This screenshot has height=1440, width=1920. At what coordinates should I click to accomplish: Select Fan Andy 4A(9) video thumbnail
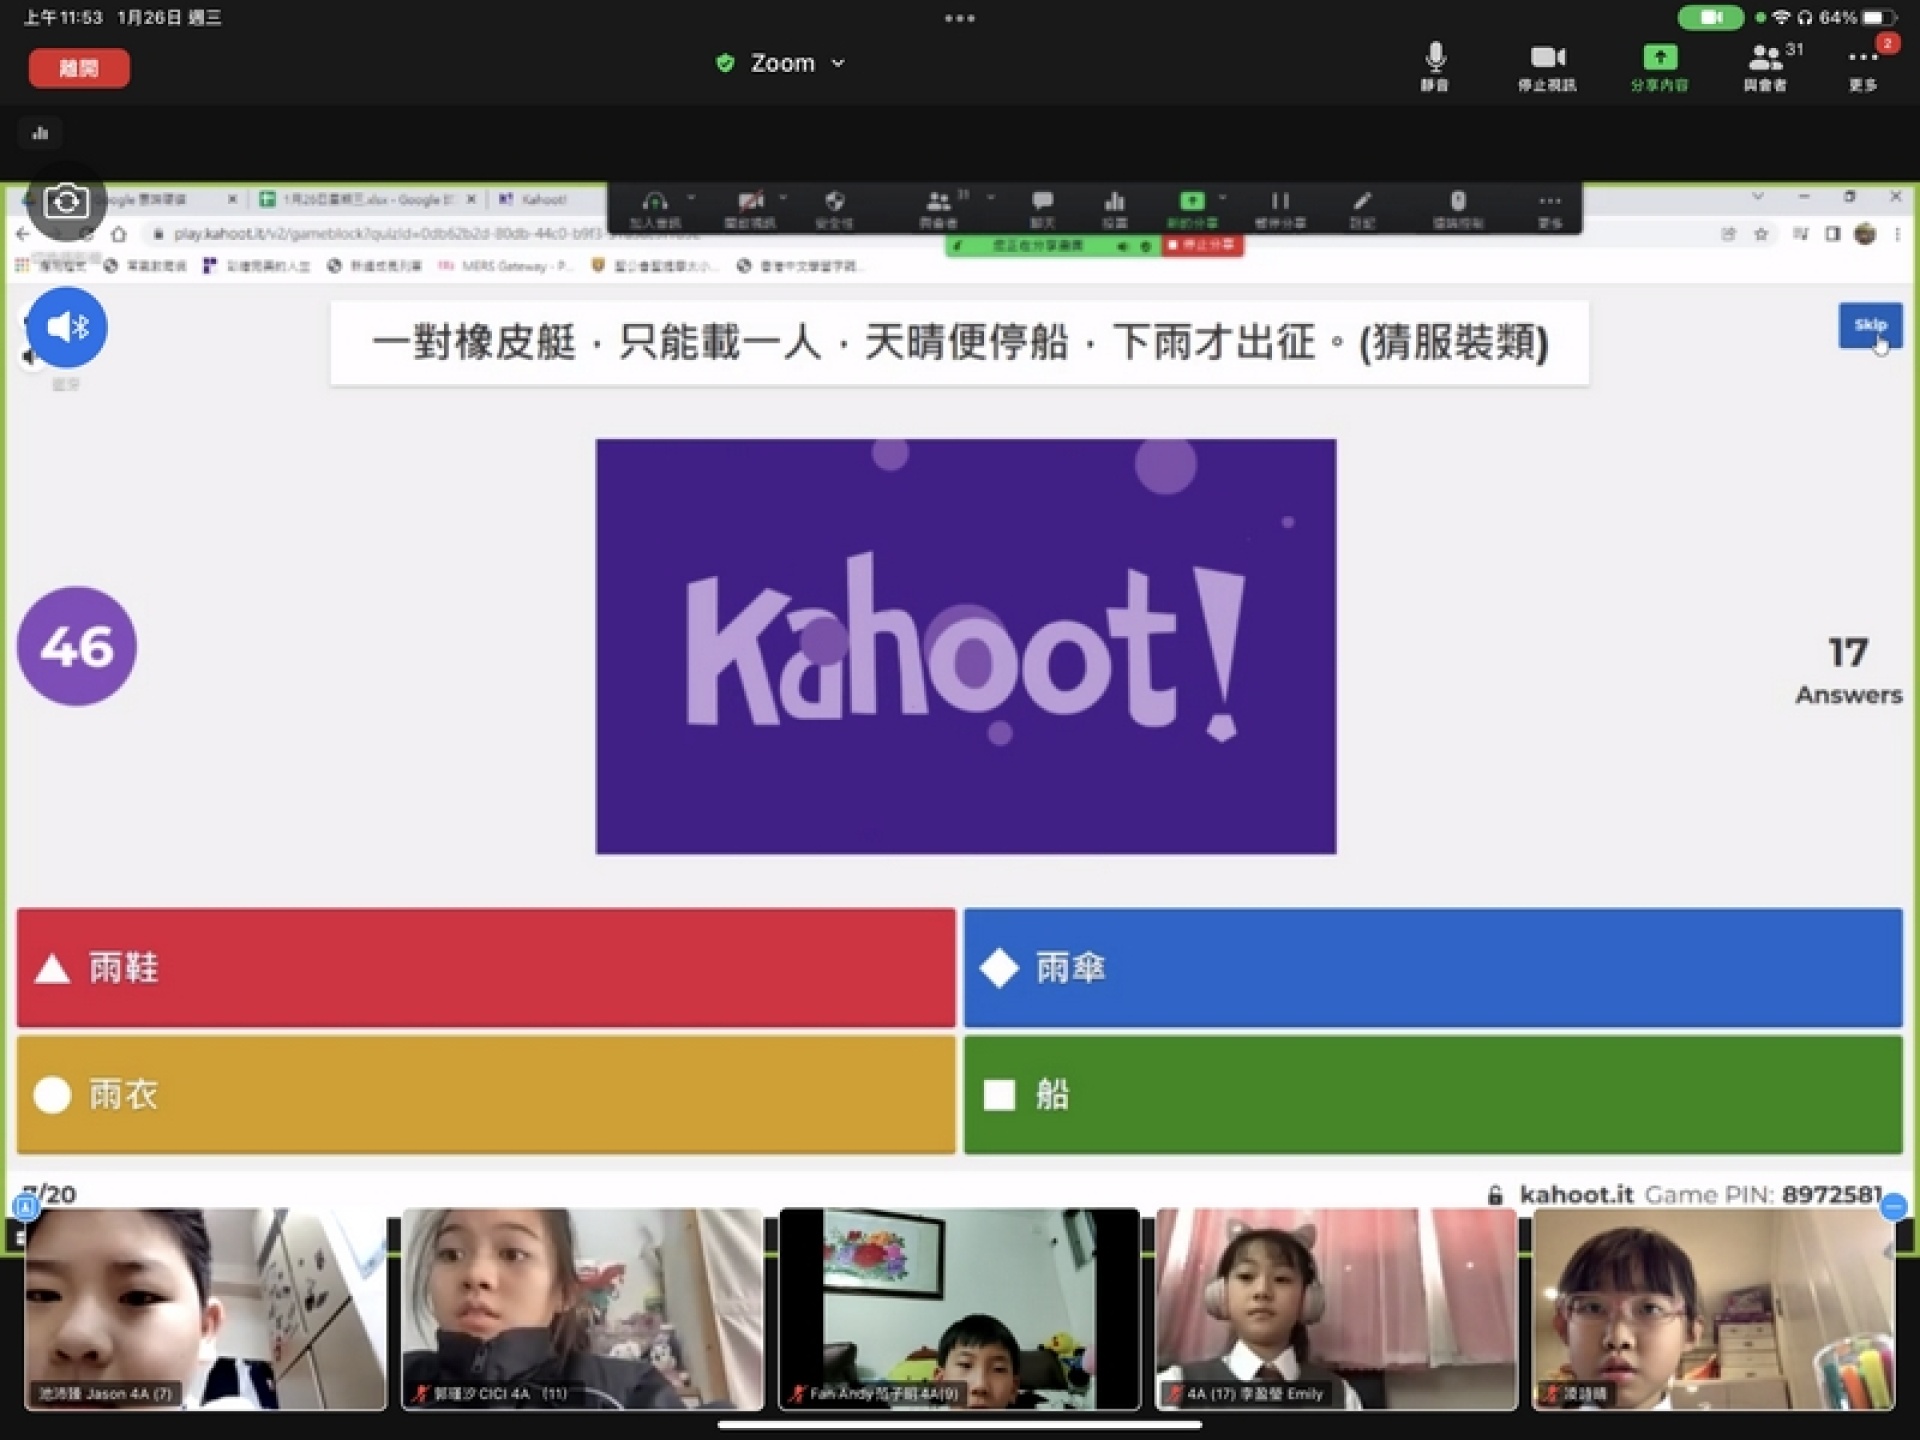[959, 1309]
